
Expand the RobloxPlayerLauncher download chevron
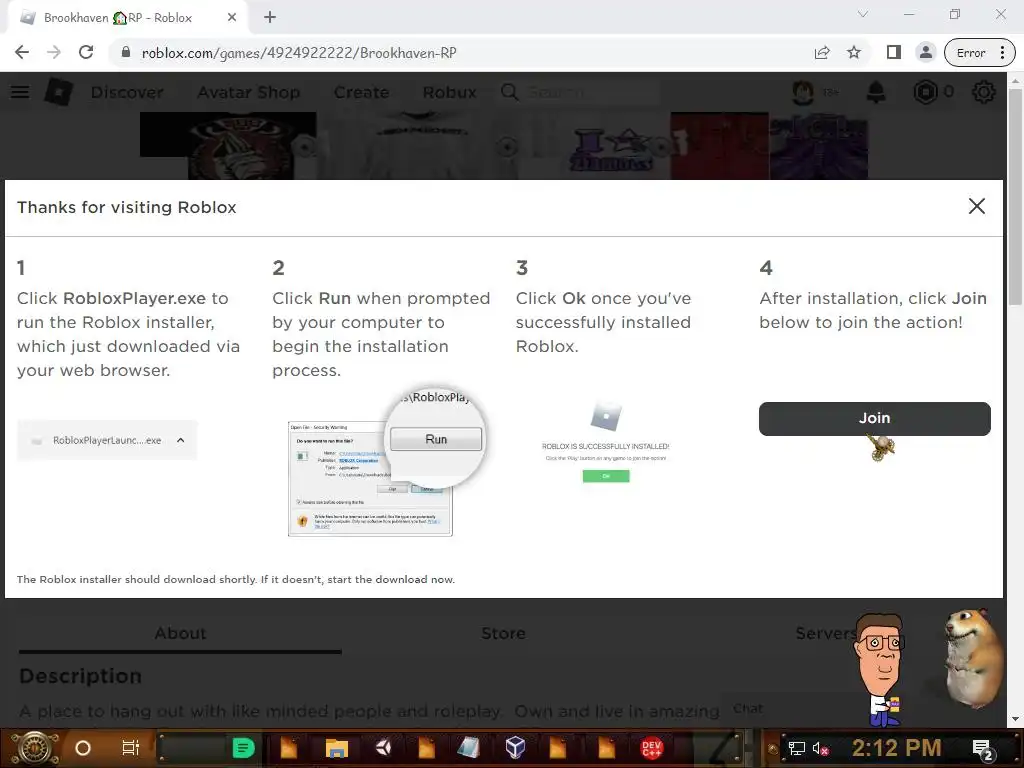coord(181,440)
